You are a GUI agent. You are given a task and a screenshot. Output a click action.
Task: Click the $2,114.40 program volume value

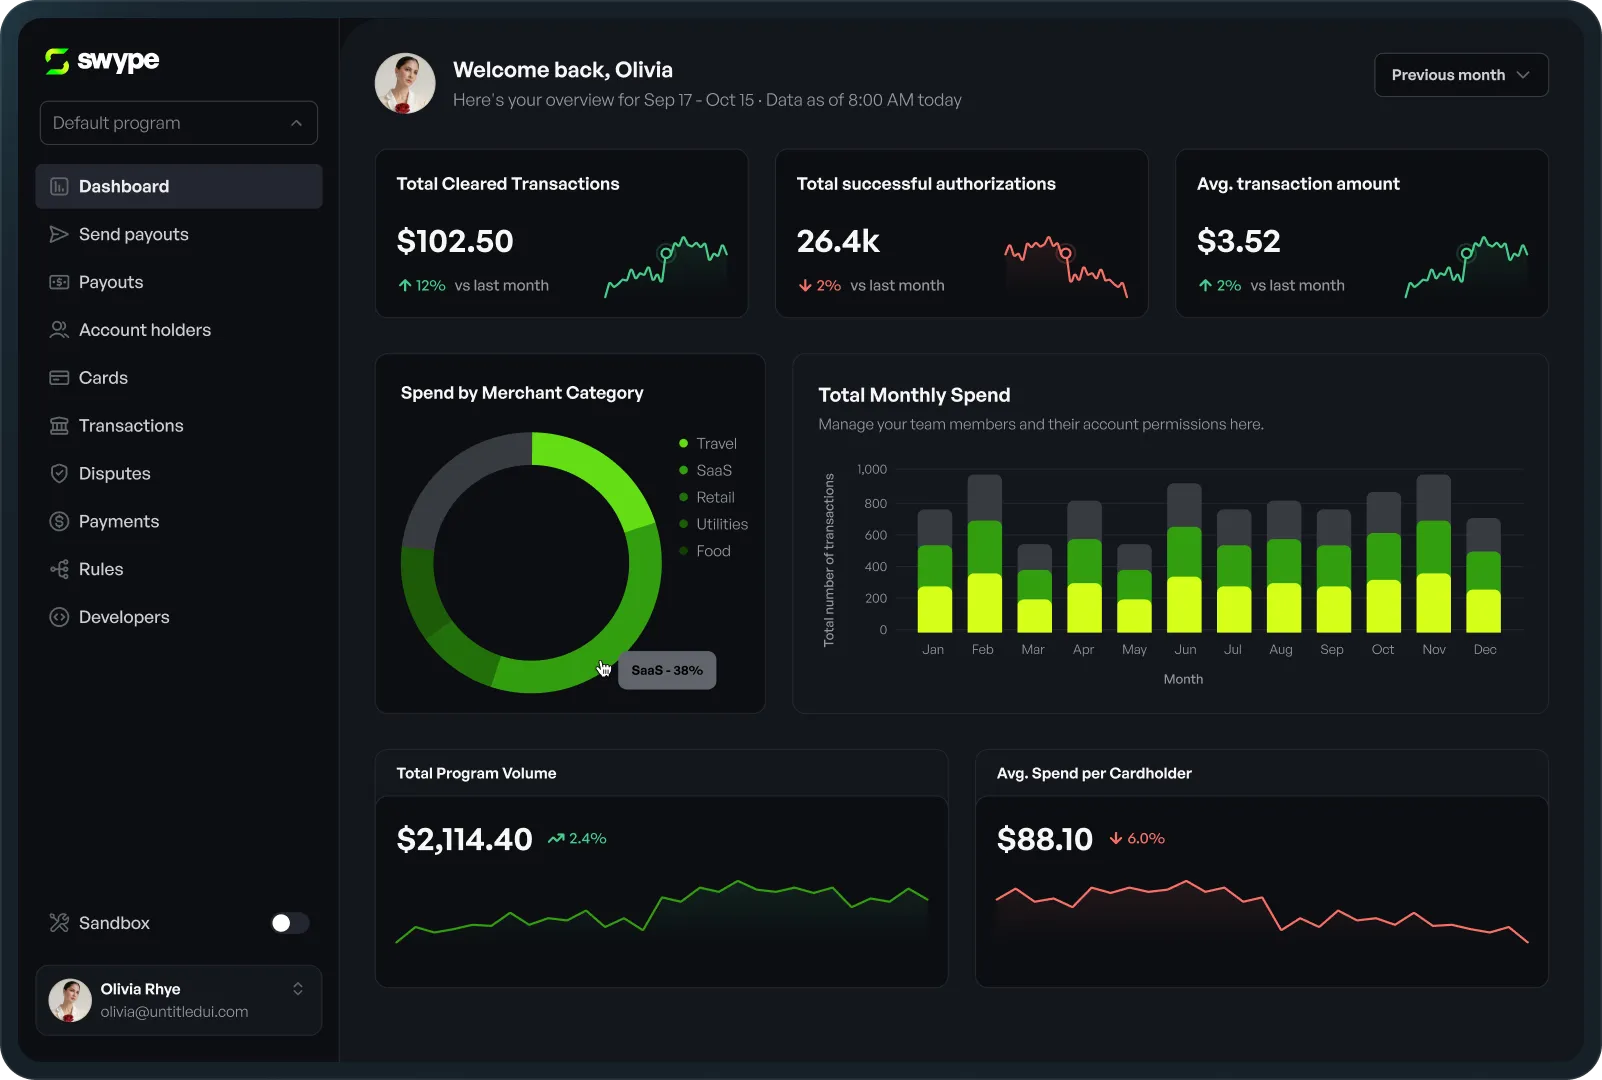465,839
